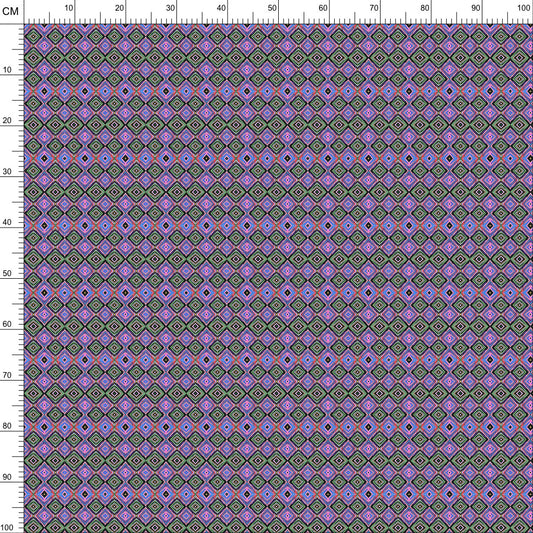Select the 70 mark on horizontal ruler
Viewport: 533px width, 533px height.
pos(374,8)
